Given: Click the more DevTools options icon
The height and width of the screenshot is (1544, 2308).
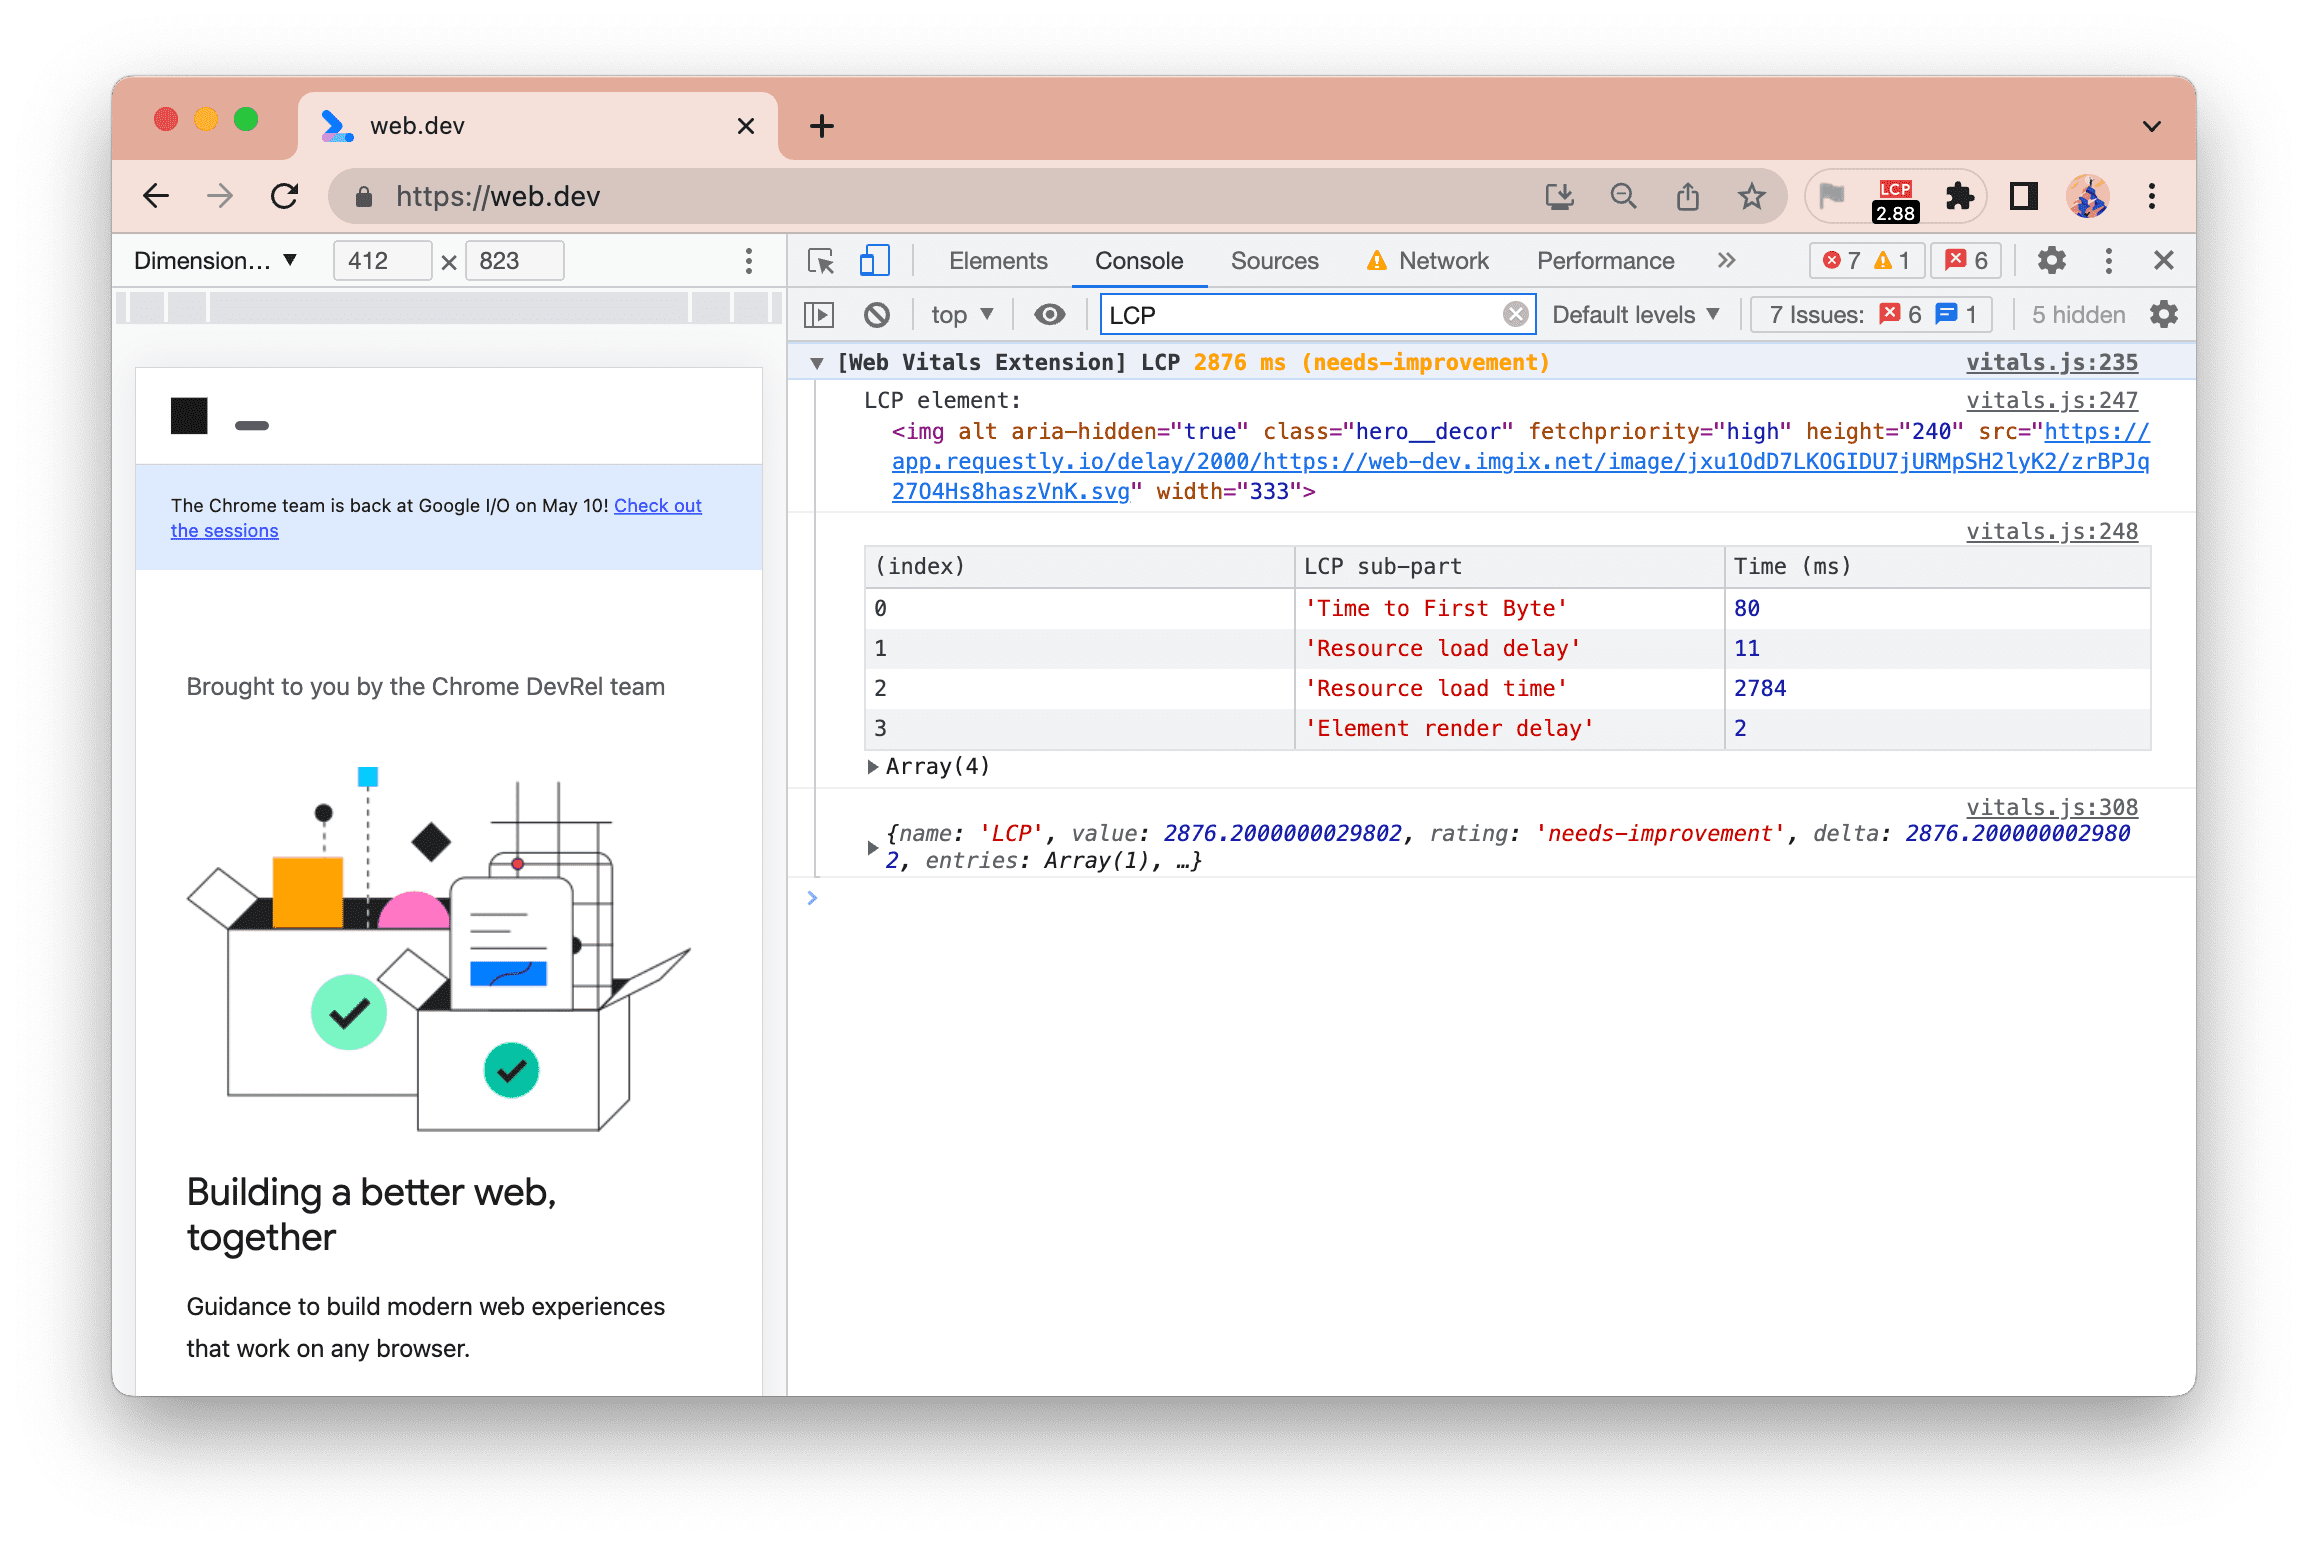Looking at the screenshot, I should [2106, 260].
